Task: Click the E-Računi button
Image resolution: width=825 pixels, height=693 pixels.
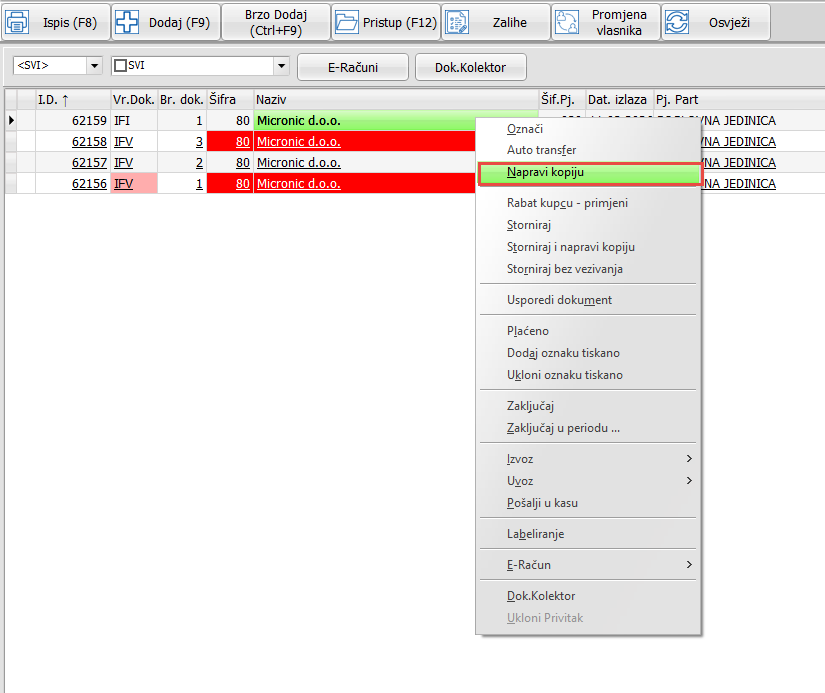Action: pyautogui.click(x=352, y=67)
